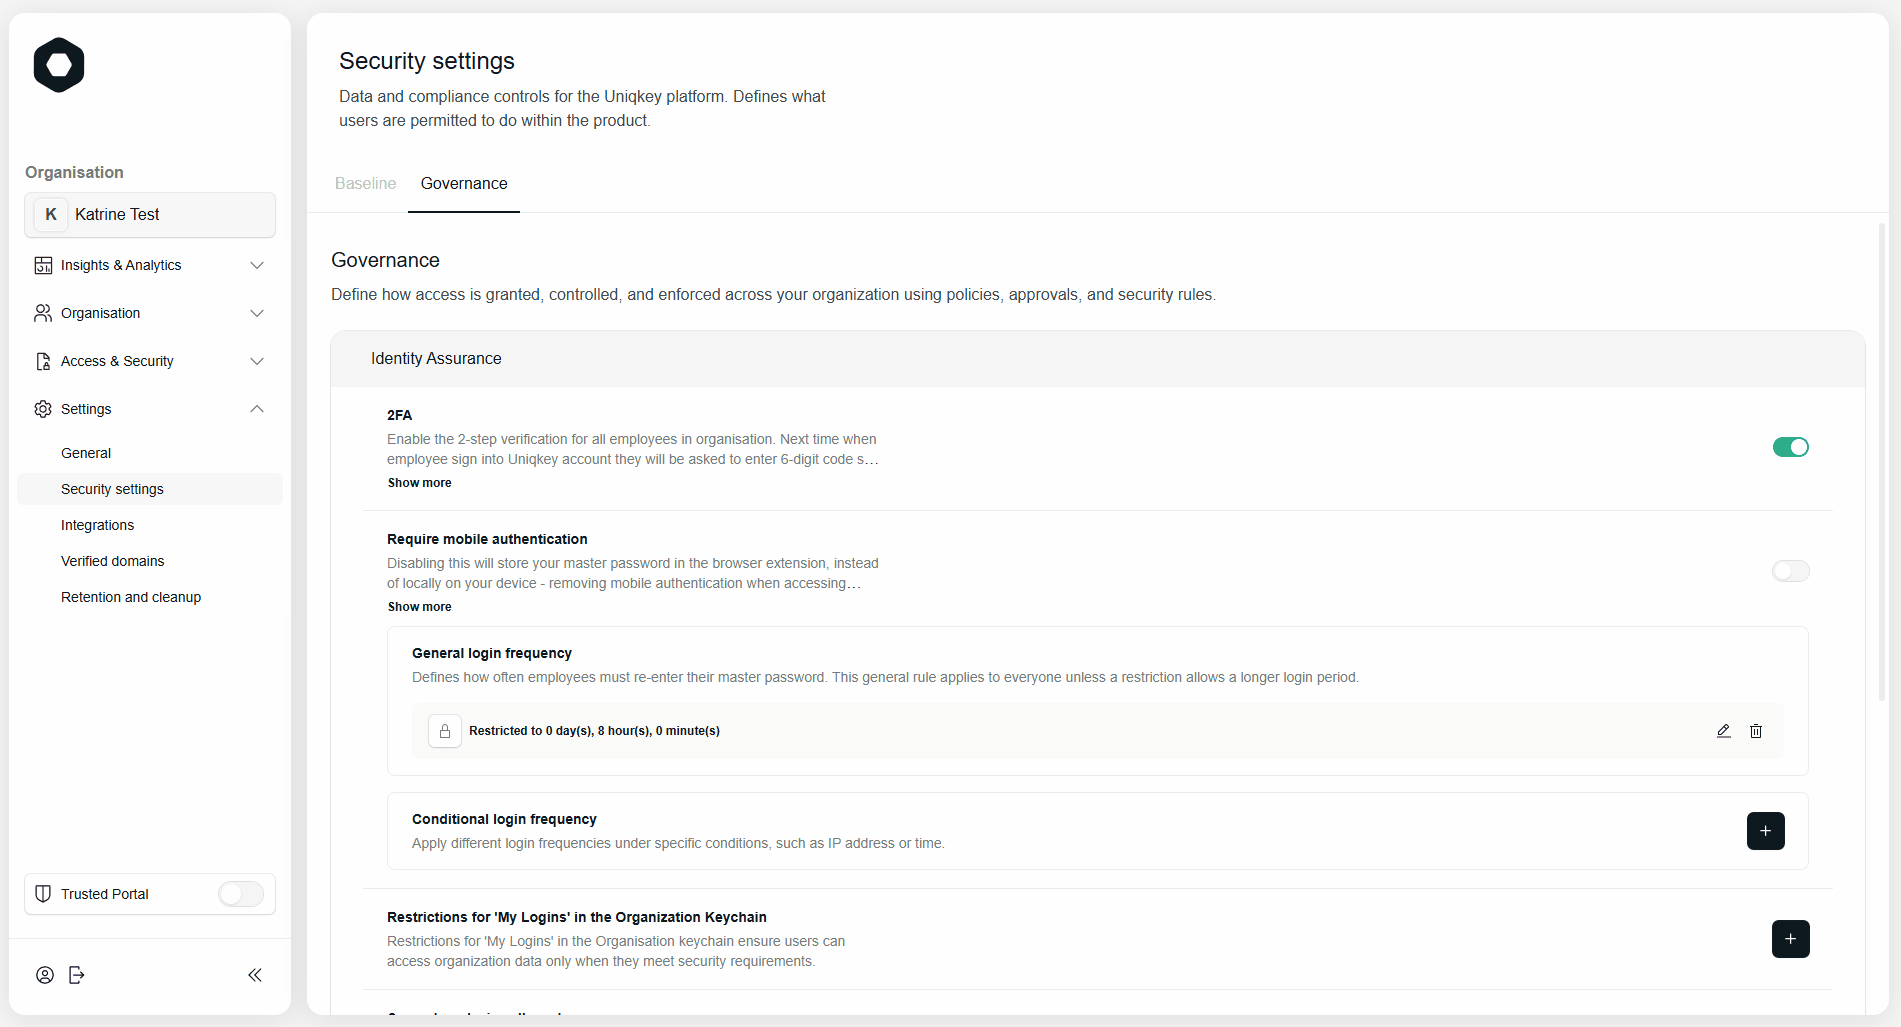Screen dimensions: 1901x1027
Task: Click the Uniqkey hexagon logo
Action: [x=59, y=65]
